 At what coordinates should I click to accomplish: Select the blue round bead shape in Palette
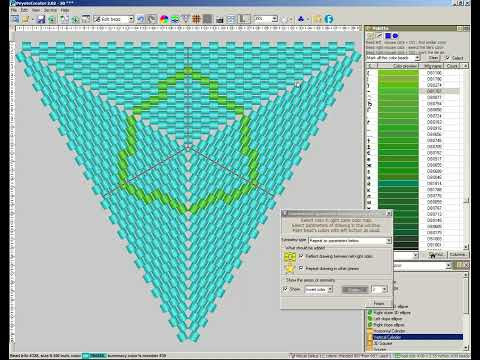pos(395,36)
